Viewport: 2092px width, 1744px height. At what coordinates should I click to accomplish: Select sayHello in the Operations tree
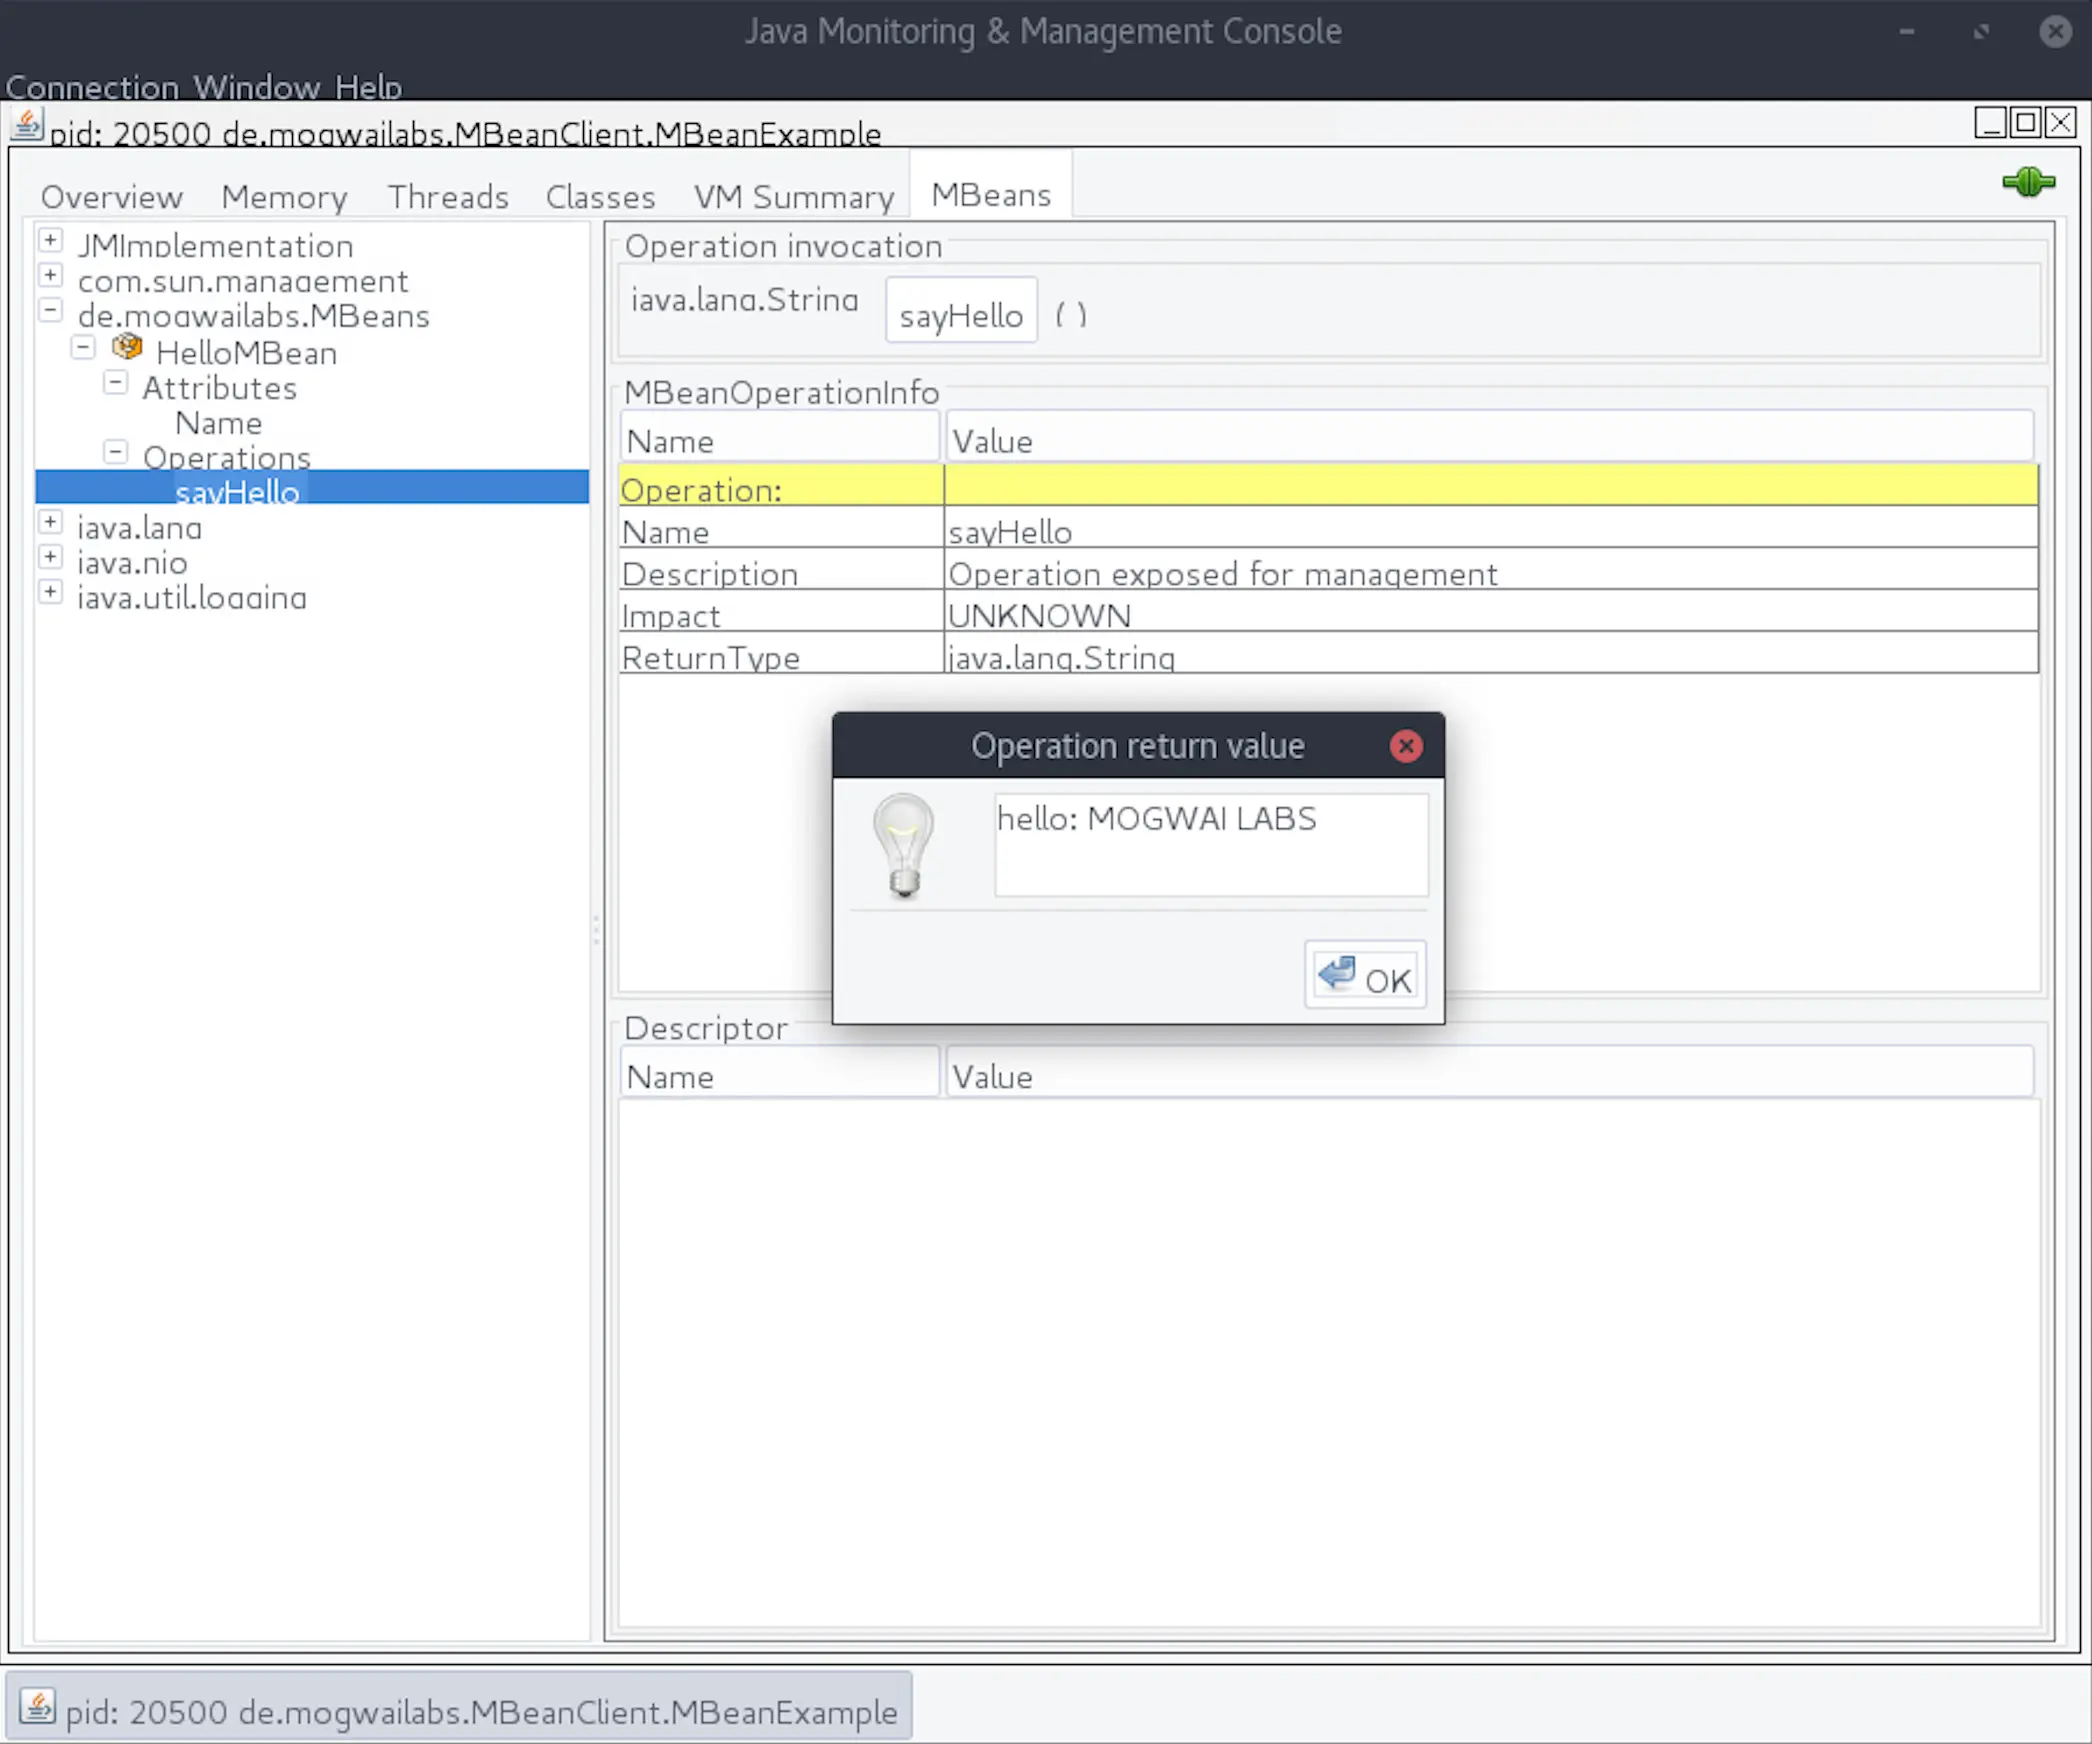(237, 491)
